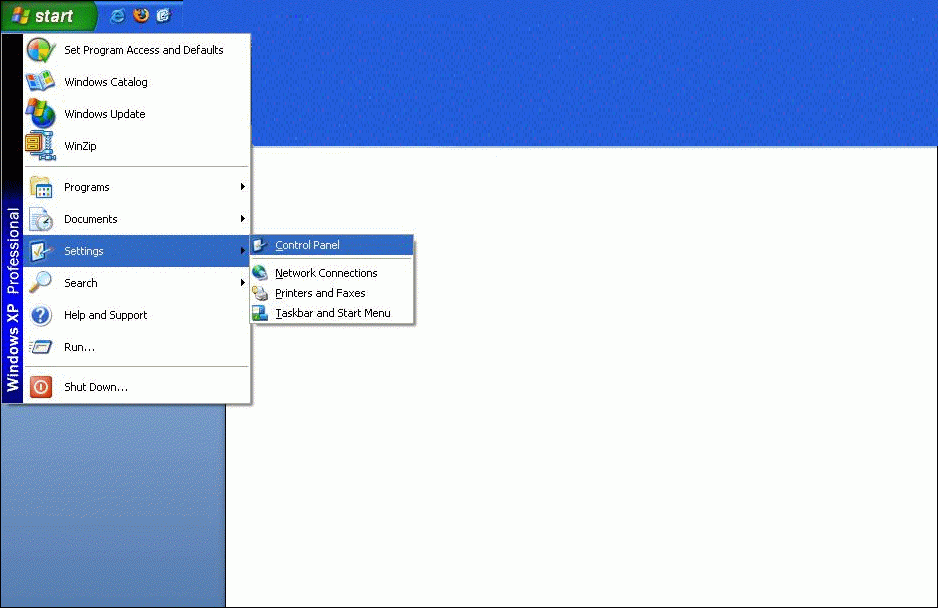Open the Programs menu label
938x608 pixels.
(x=87, y=187)
